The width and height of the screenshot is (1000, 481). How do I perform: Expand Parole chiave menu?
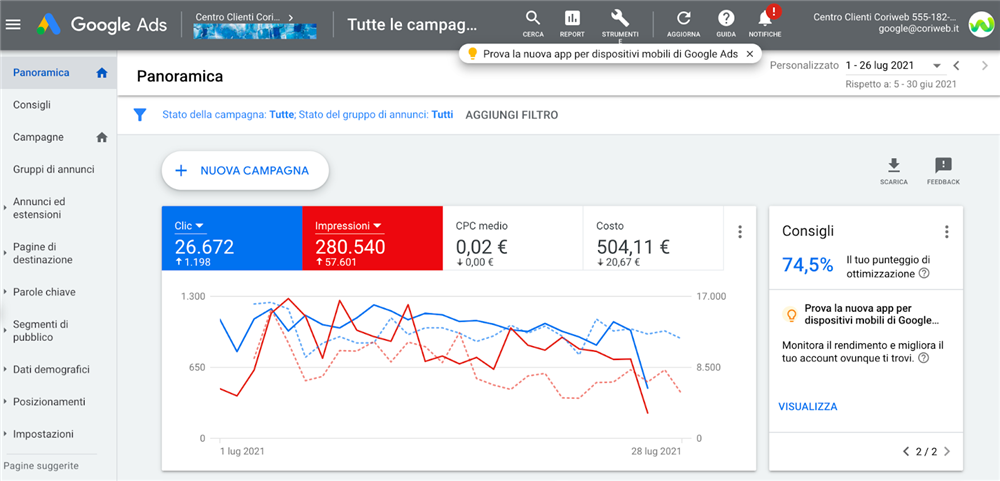[x=4, y=292]
